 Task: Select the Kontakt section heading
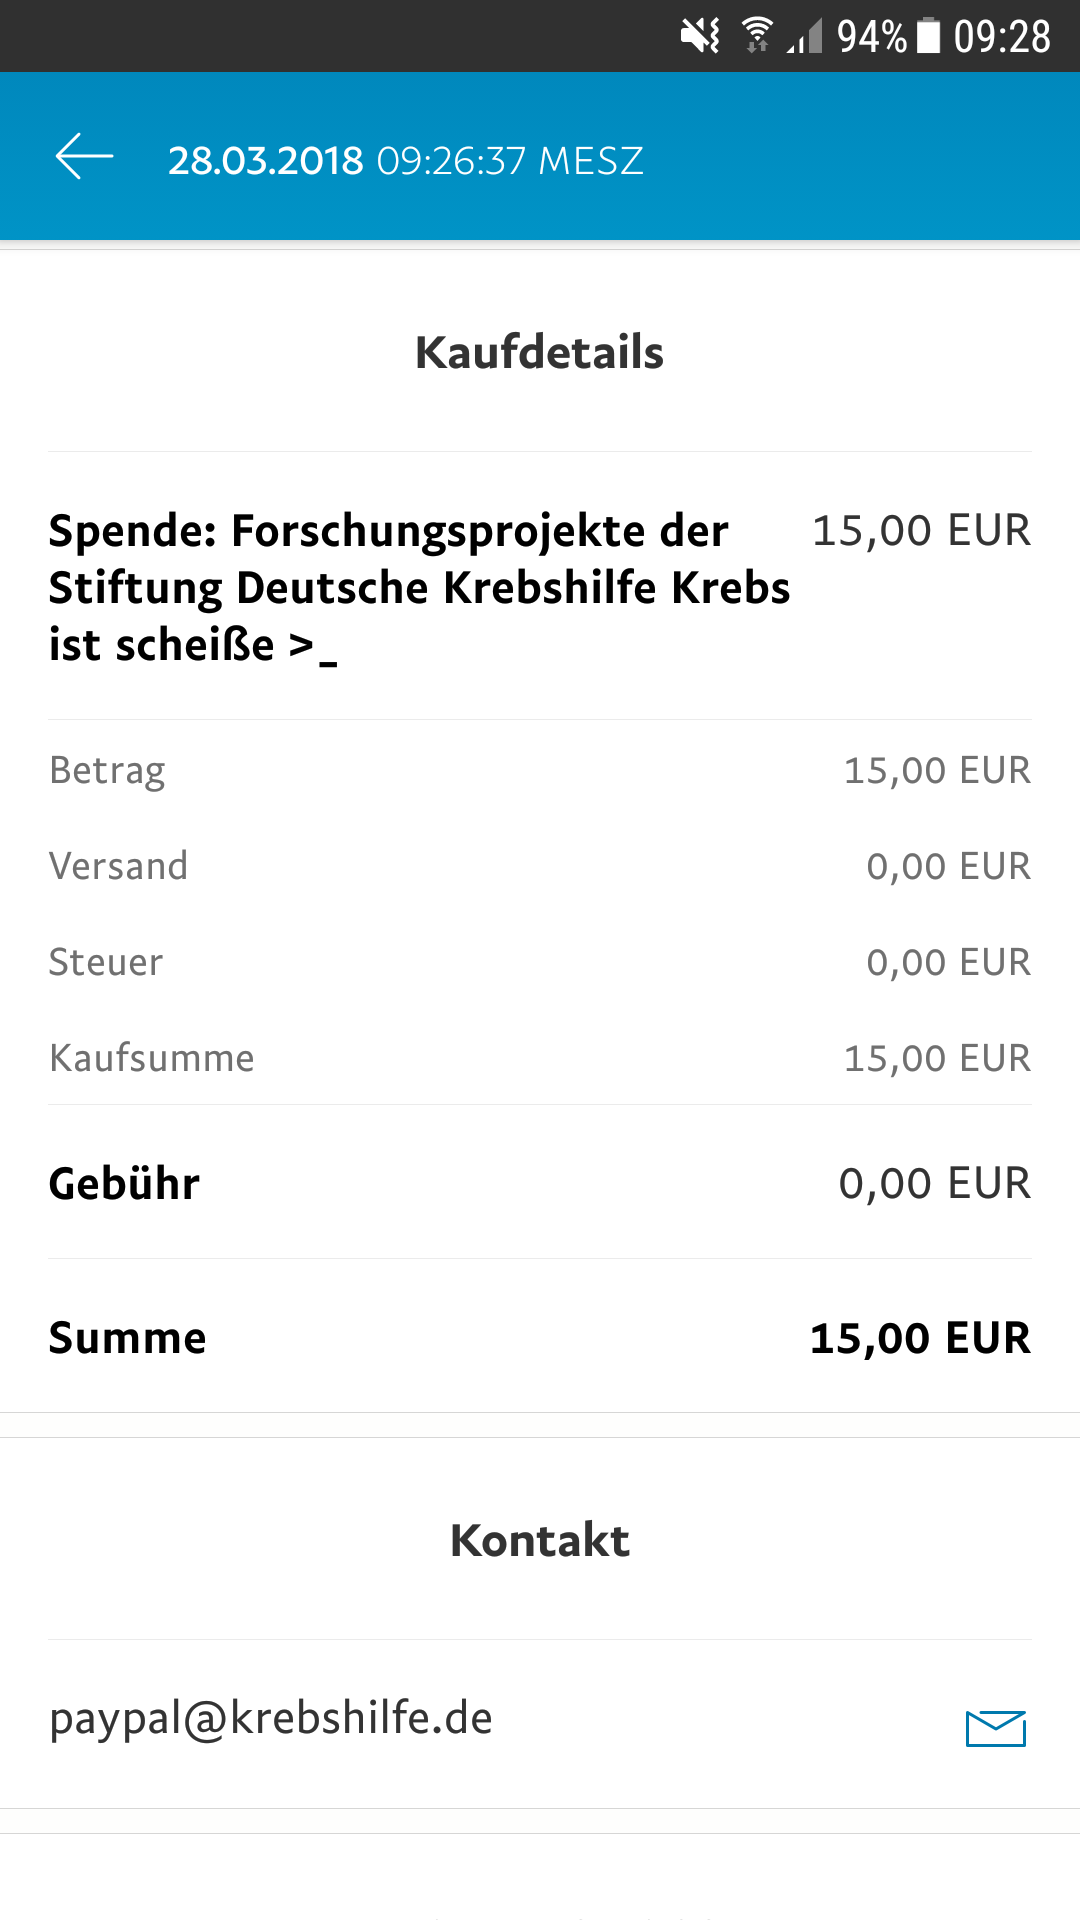click(540, 1540)
